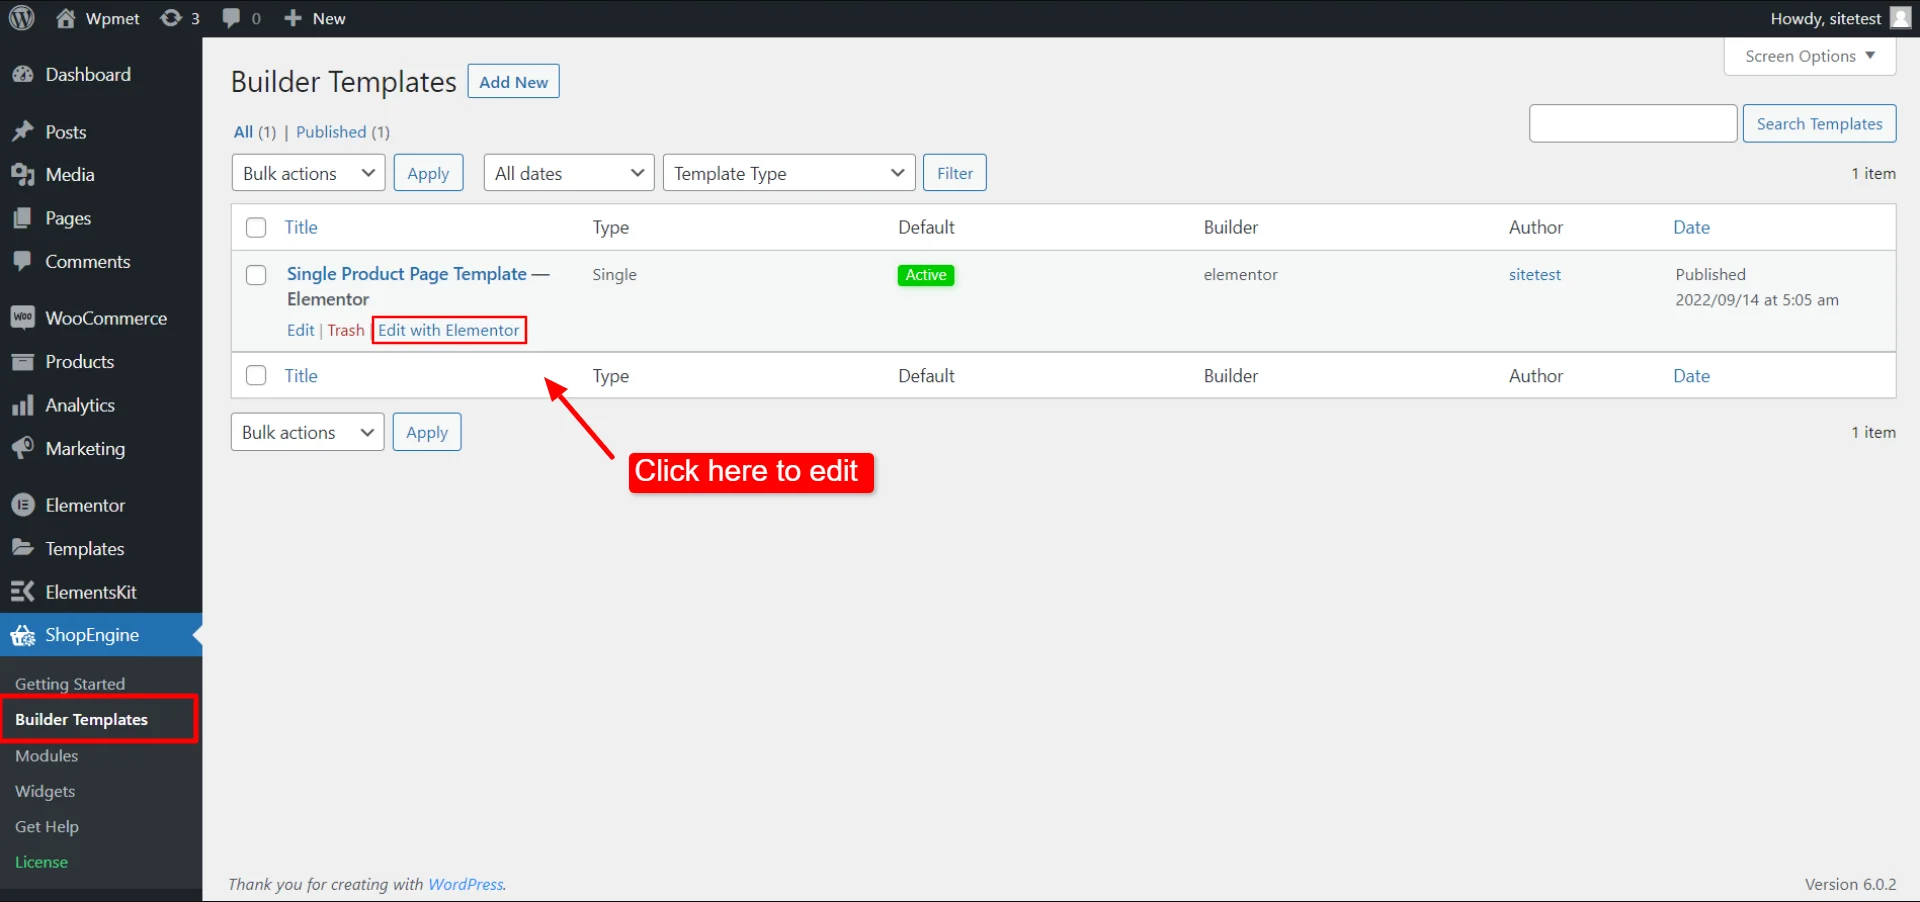
Task: Click the ElementsKit icon in sidebar
Action: click(x=23, y=591)
